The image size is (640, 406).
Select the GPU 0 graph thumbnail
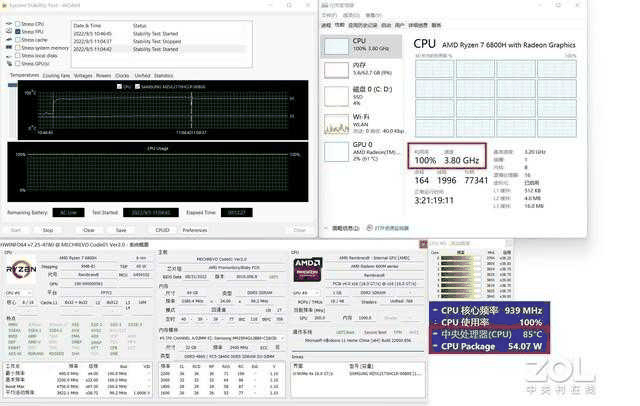point(336,152)
